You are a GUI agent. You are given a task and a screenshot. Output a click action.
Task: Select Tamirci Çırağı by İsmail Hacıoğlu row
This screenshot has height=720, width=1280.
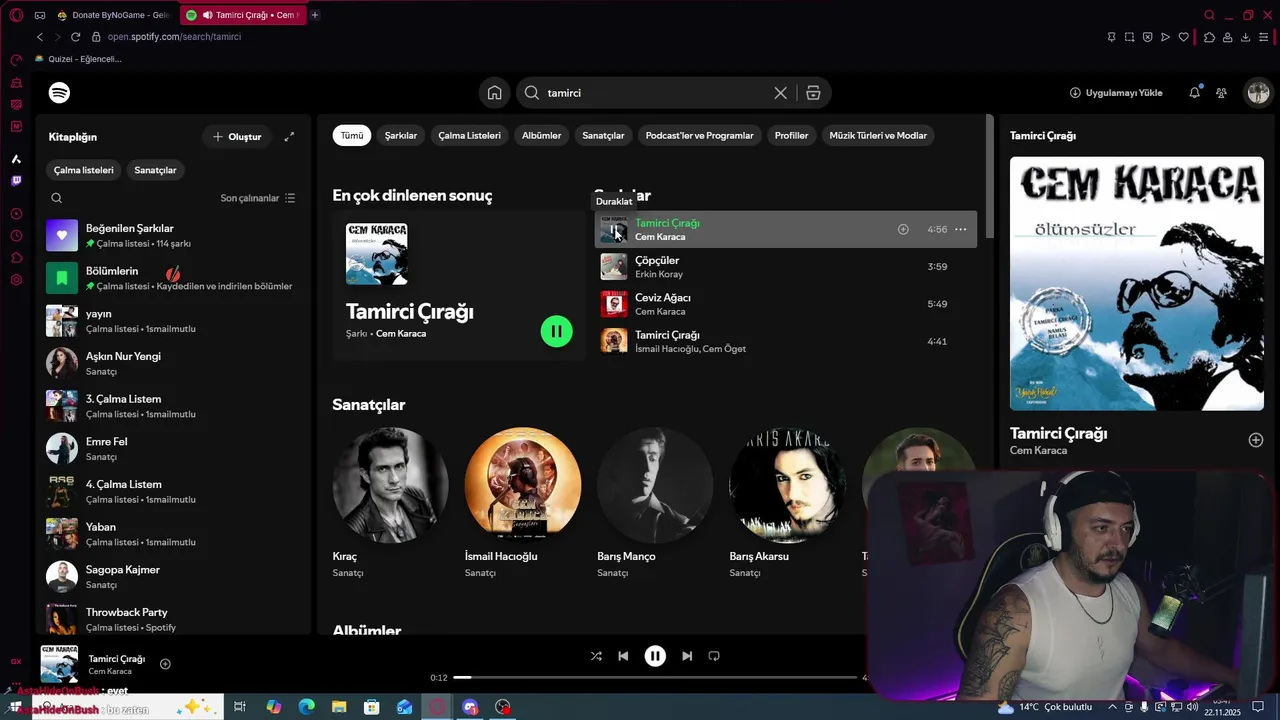[786, 341]
